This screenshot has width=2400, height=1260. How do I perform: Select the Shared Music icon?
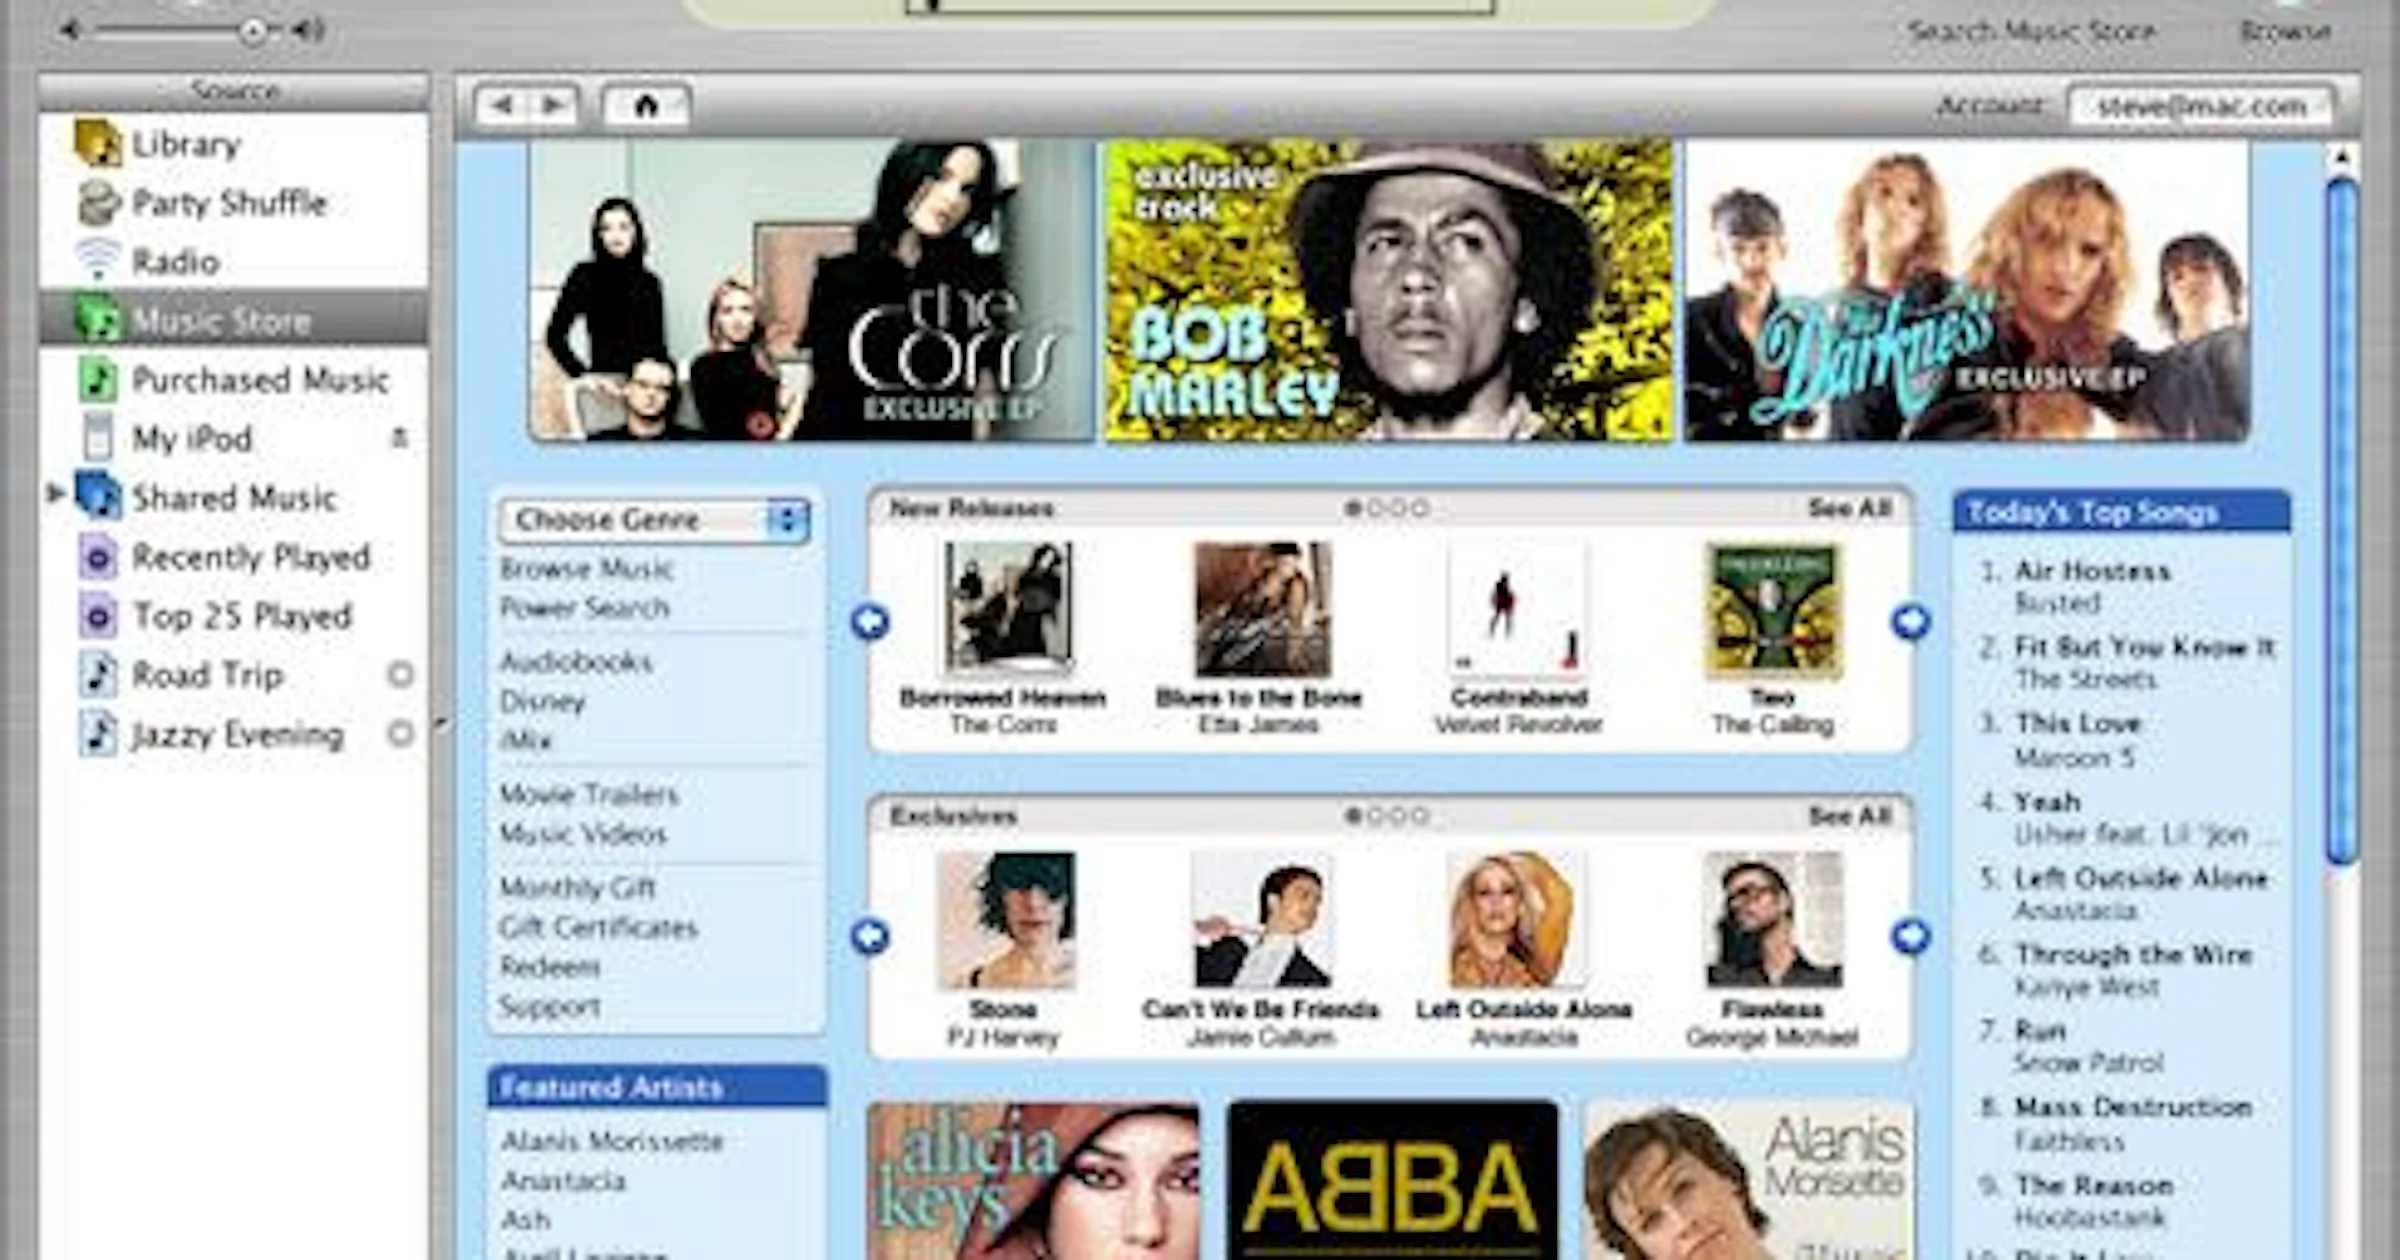tap(98, 497)
